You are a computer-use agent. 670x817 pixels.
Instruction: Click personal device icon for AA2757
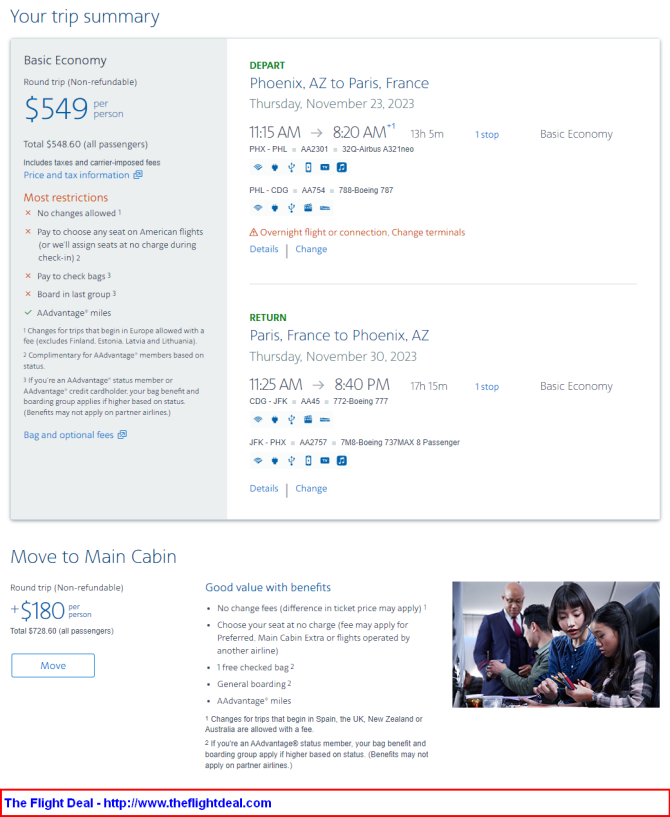coord(308,461)
